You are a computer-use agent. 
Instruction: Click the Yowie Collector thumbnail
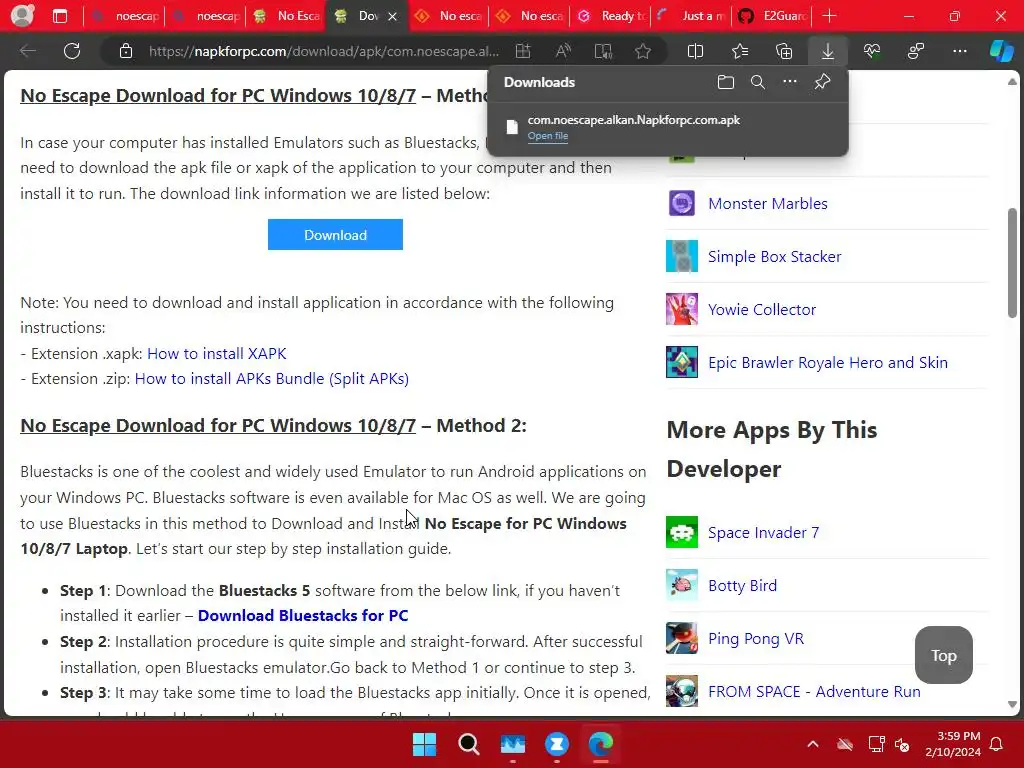point(682,309)
